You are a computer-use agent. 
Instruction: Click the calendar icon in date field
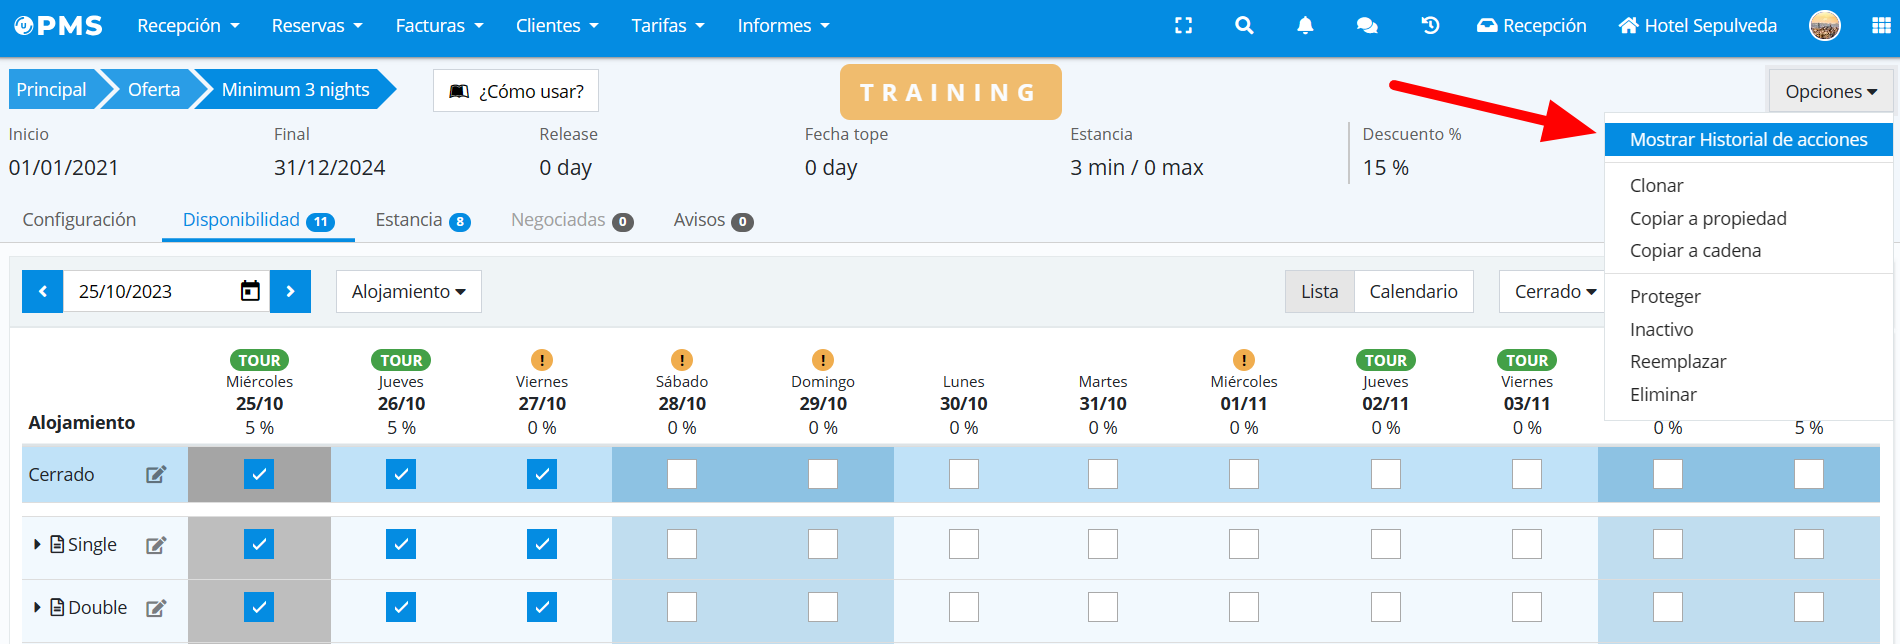[250, 291]
